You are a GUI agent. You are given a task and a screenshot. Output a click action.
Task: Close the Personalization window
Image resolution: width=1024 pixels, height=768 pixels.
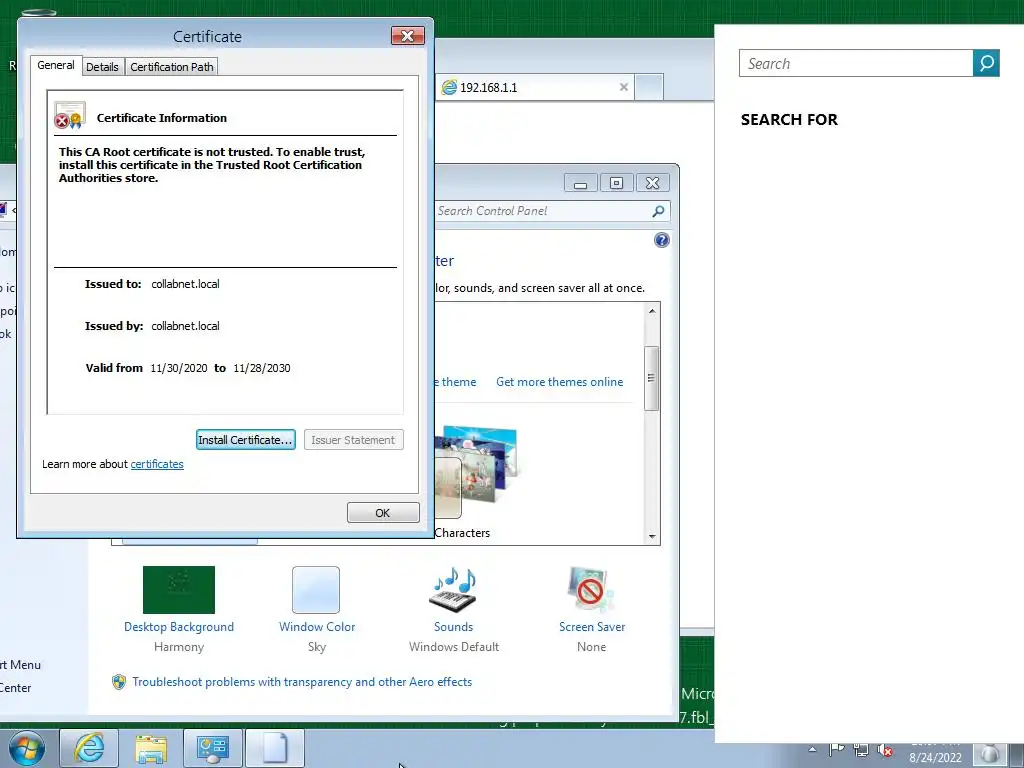coord(652,183)
